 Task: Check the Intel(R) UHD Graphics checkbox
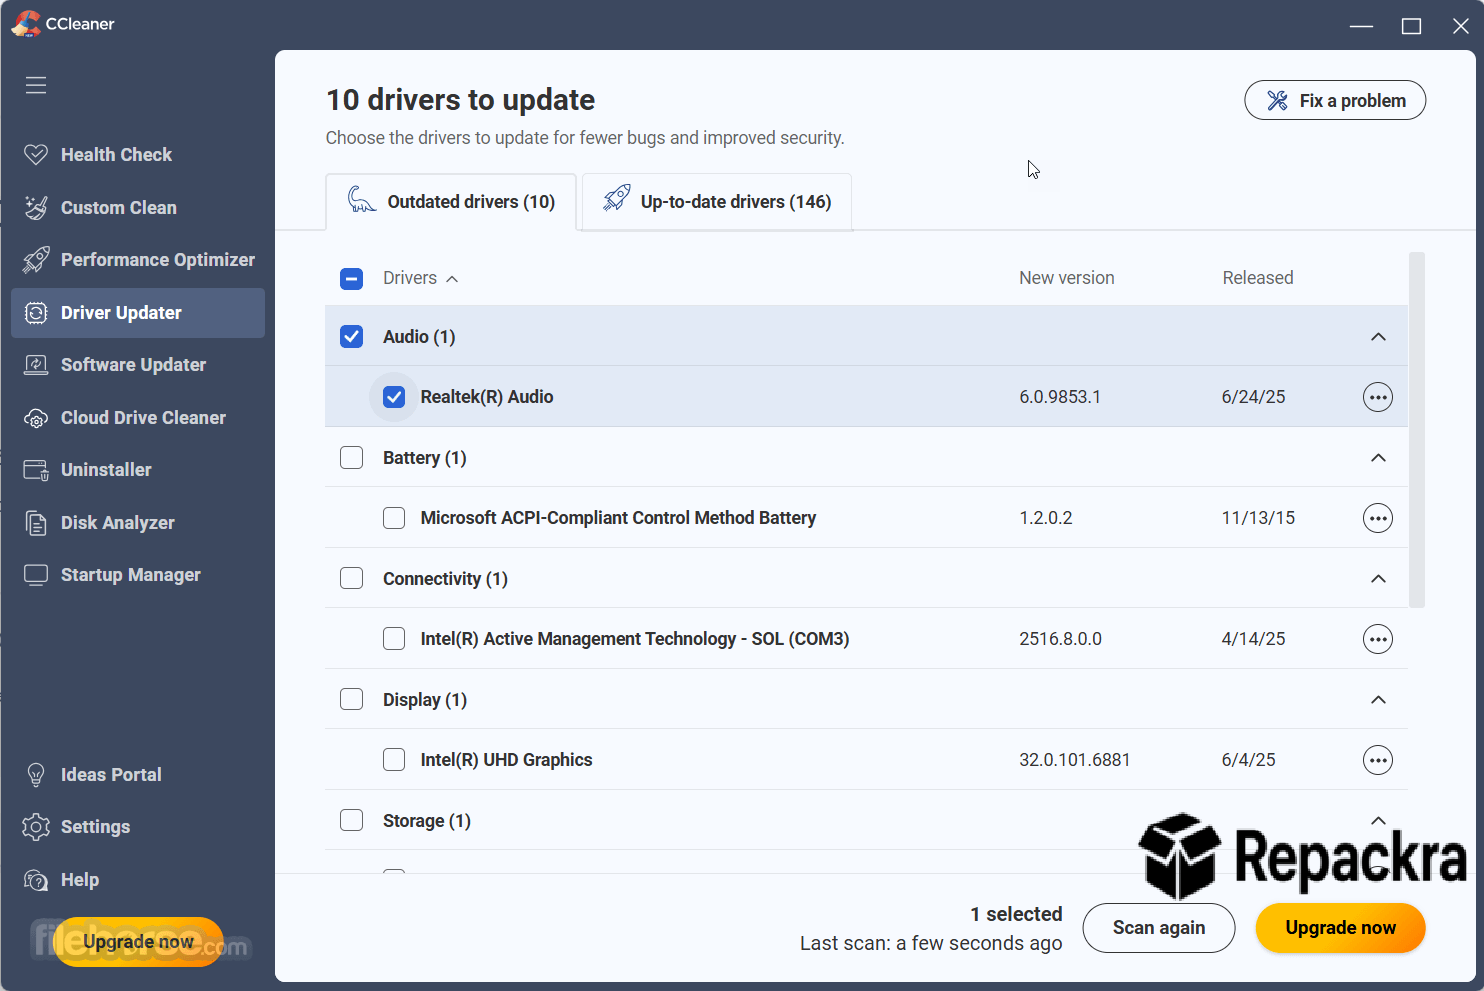tap(394, 760)
